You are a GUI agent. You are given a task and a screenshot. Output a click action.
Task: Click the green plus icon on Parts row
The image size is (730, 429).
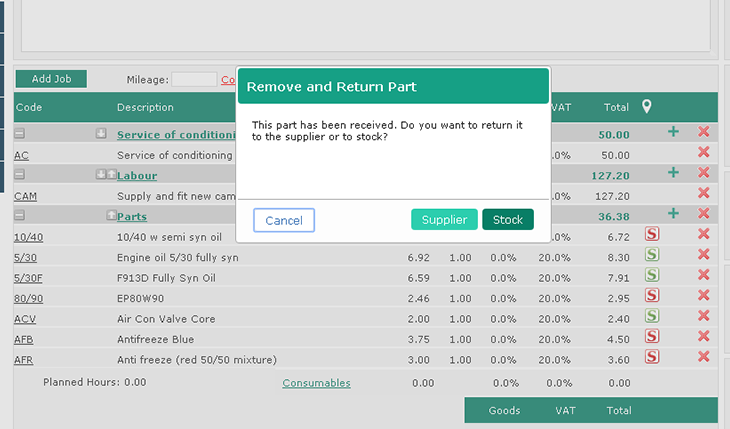[673, 214]
